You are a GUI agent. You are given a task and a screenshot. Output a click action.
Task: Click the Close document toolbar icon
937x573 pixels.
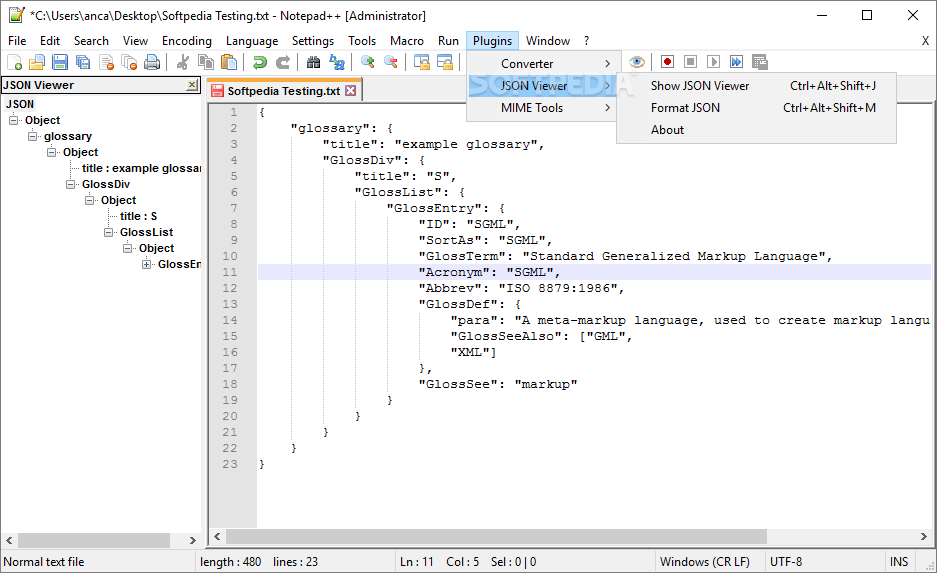coord(106,62)
